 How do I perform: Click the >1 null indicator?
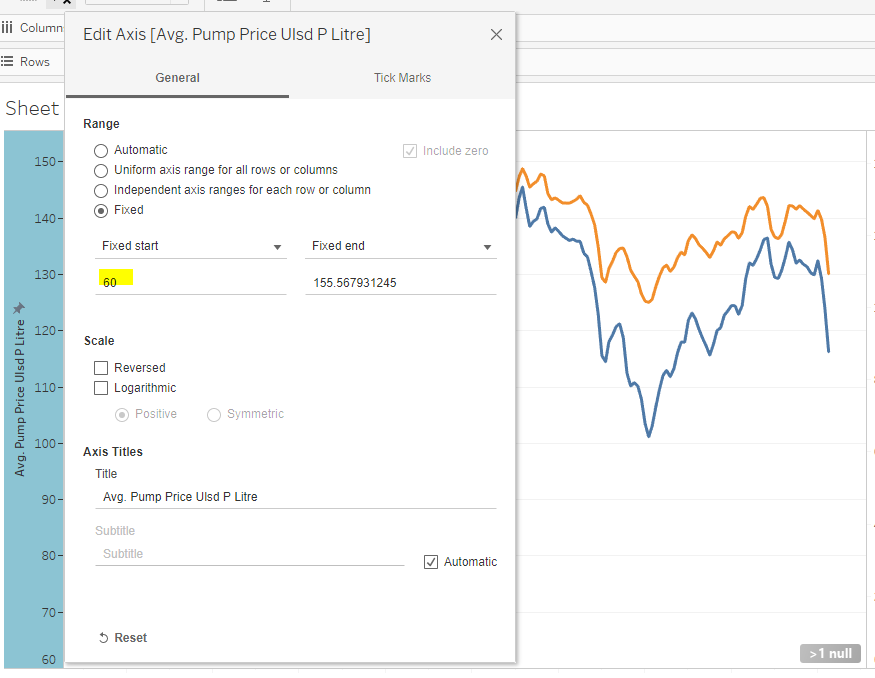pos(830,653)
